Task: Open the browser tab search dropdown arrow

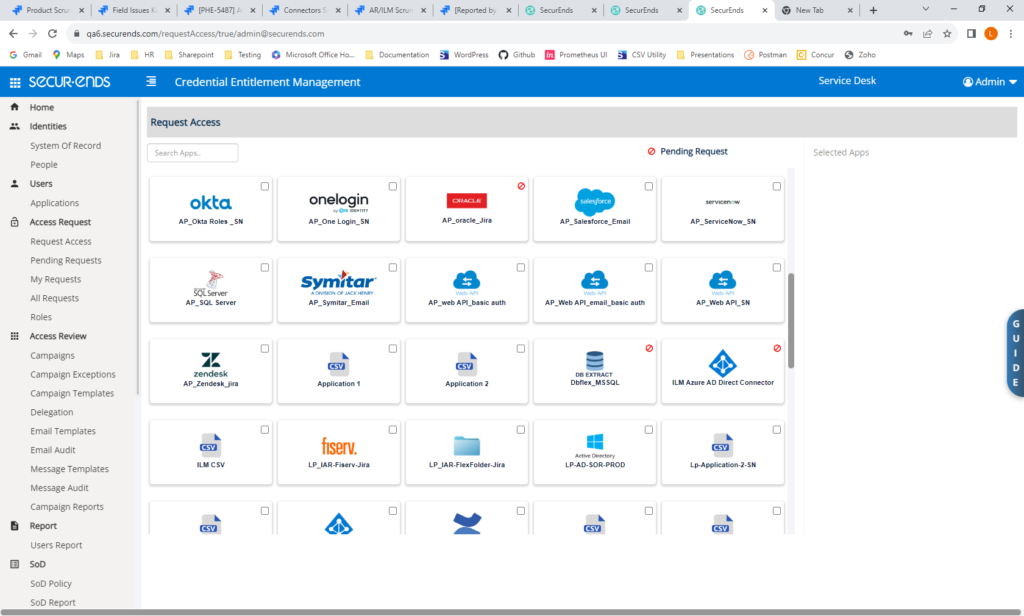Action: pos(925,9)
